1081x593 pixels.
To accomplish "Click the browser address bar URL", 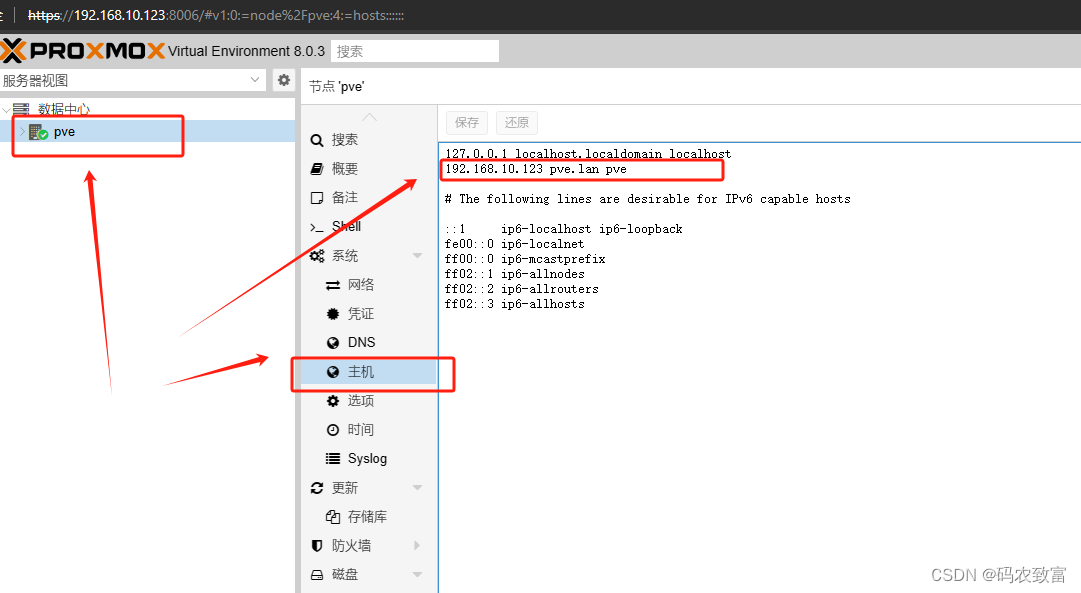I will click(x=216, y=15).
